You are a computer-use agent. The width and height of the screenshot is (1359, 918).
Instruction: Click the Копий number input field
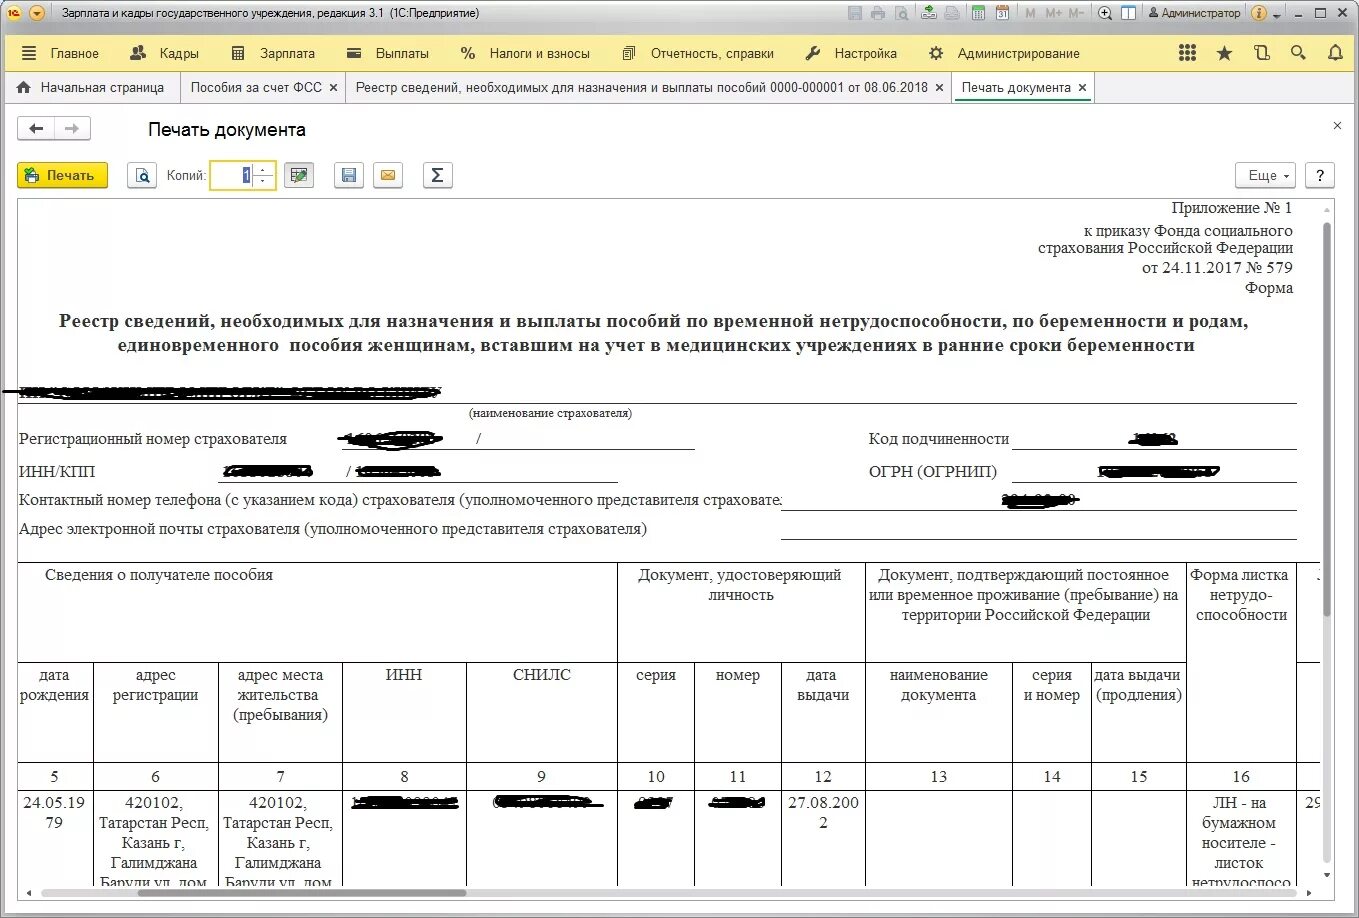231,175
